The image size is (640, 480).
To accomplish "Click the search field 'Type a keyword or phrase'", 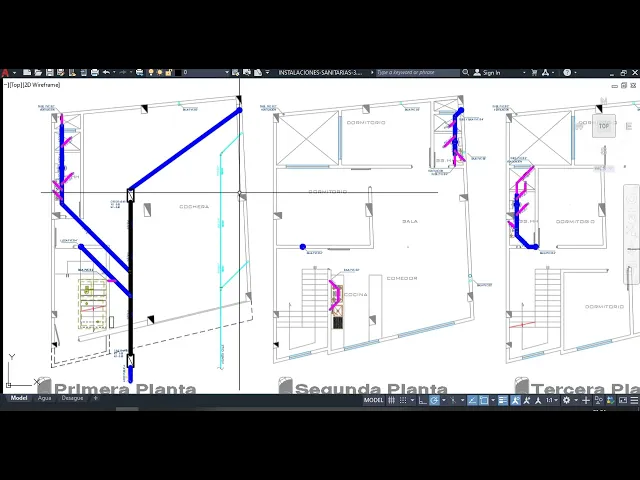I will [x=418, y=73].
